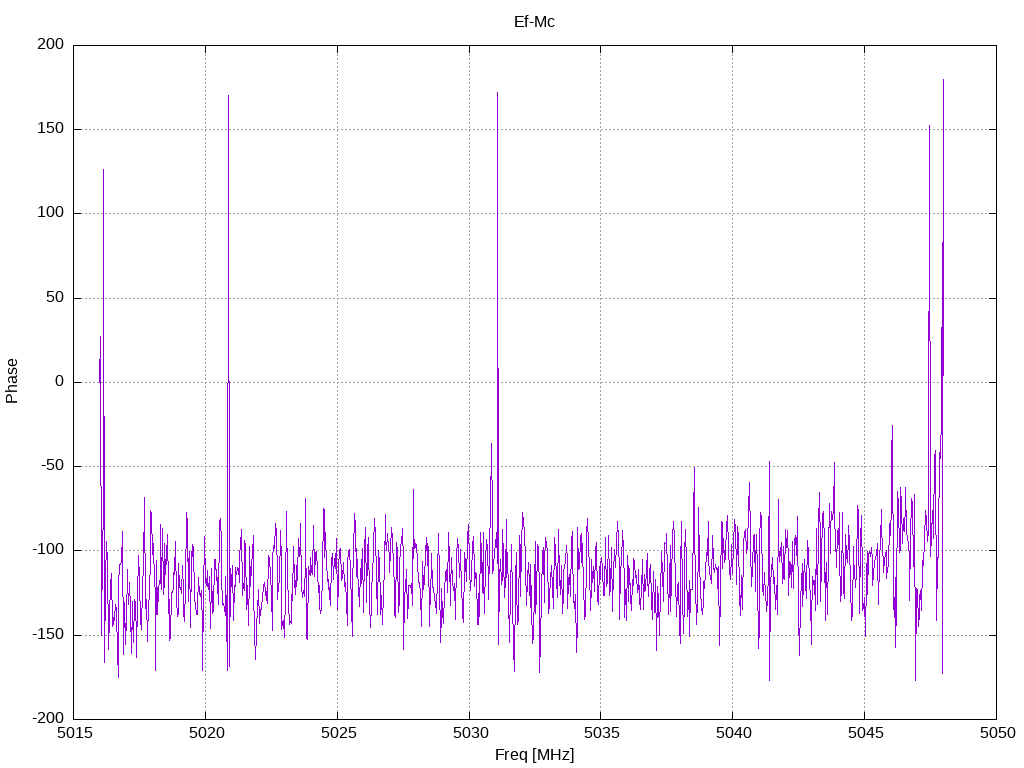Screen dimensions: 1024x768
Task: Click the Freq [MHz] x-axis label
Action: (534, 755)
